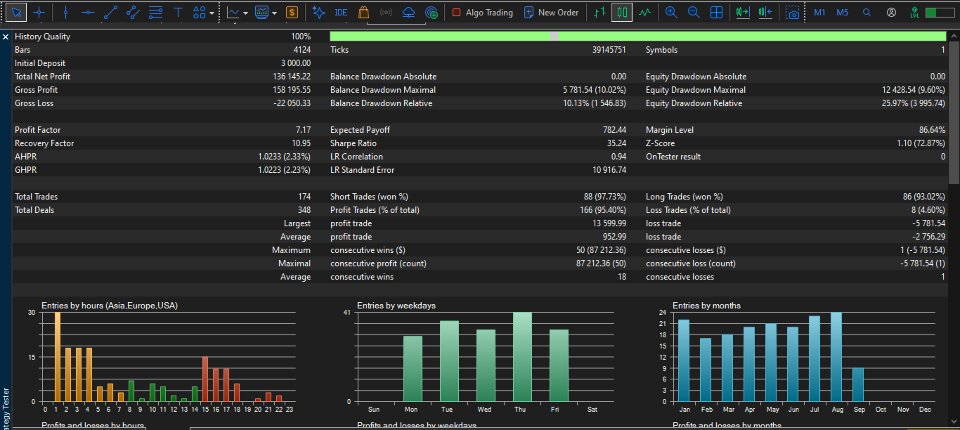Take a screenshot with camera icon

793,13
